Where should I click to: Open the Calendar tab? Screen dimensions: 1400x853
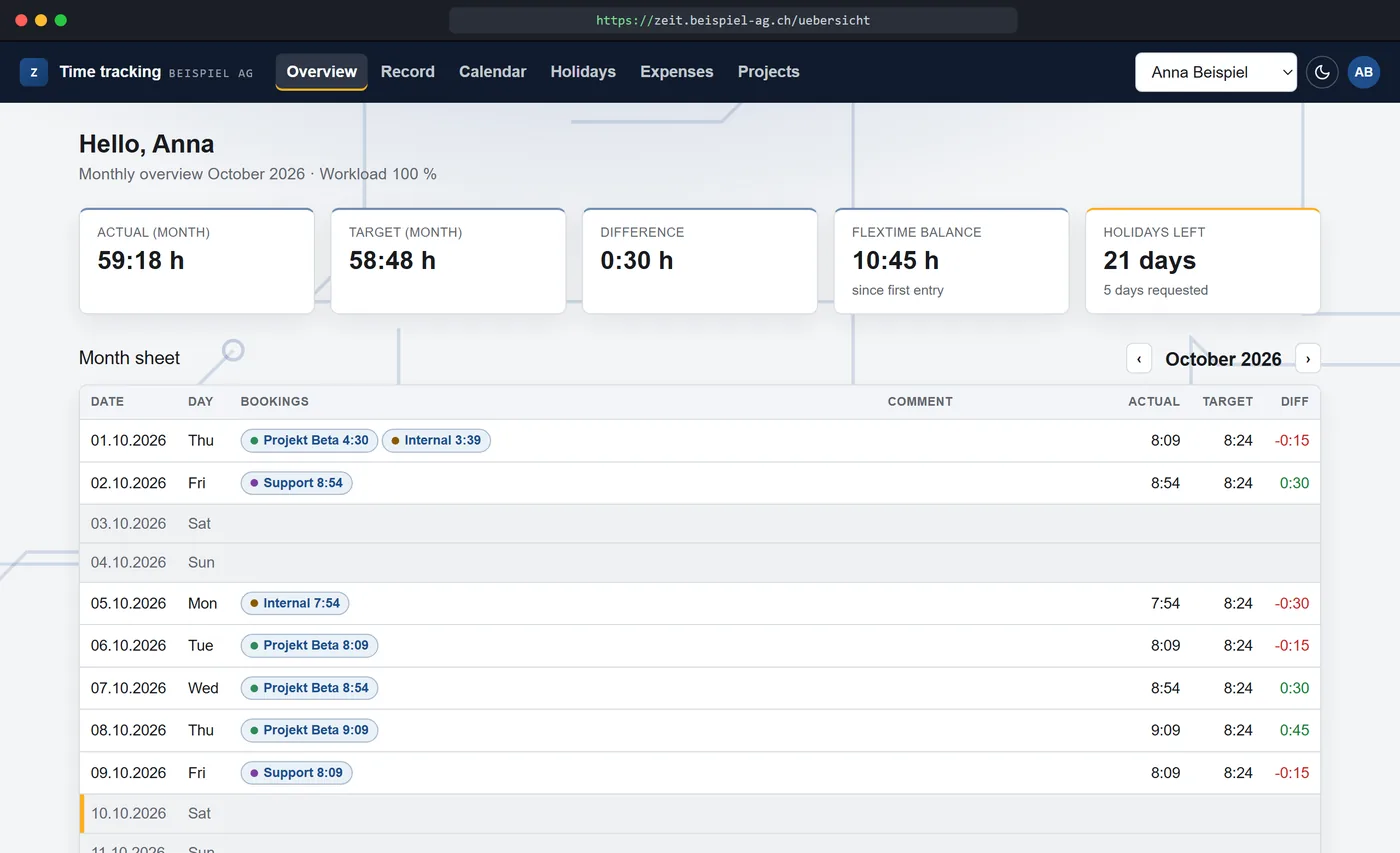(x=493, y=72)
